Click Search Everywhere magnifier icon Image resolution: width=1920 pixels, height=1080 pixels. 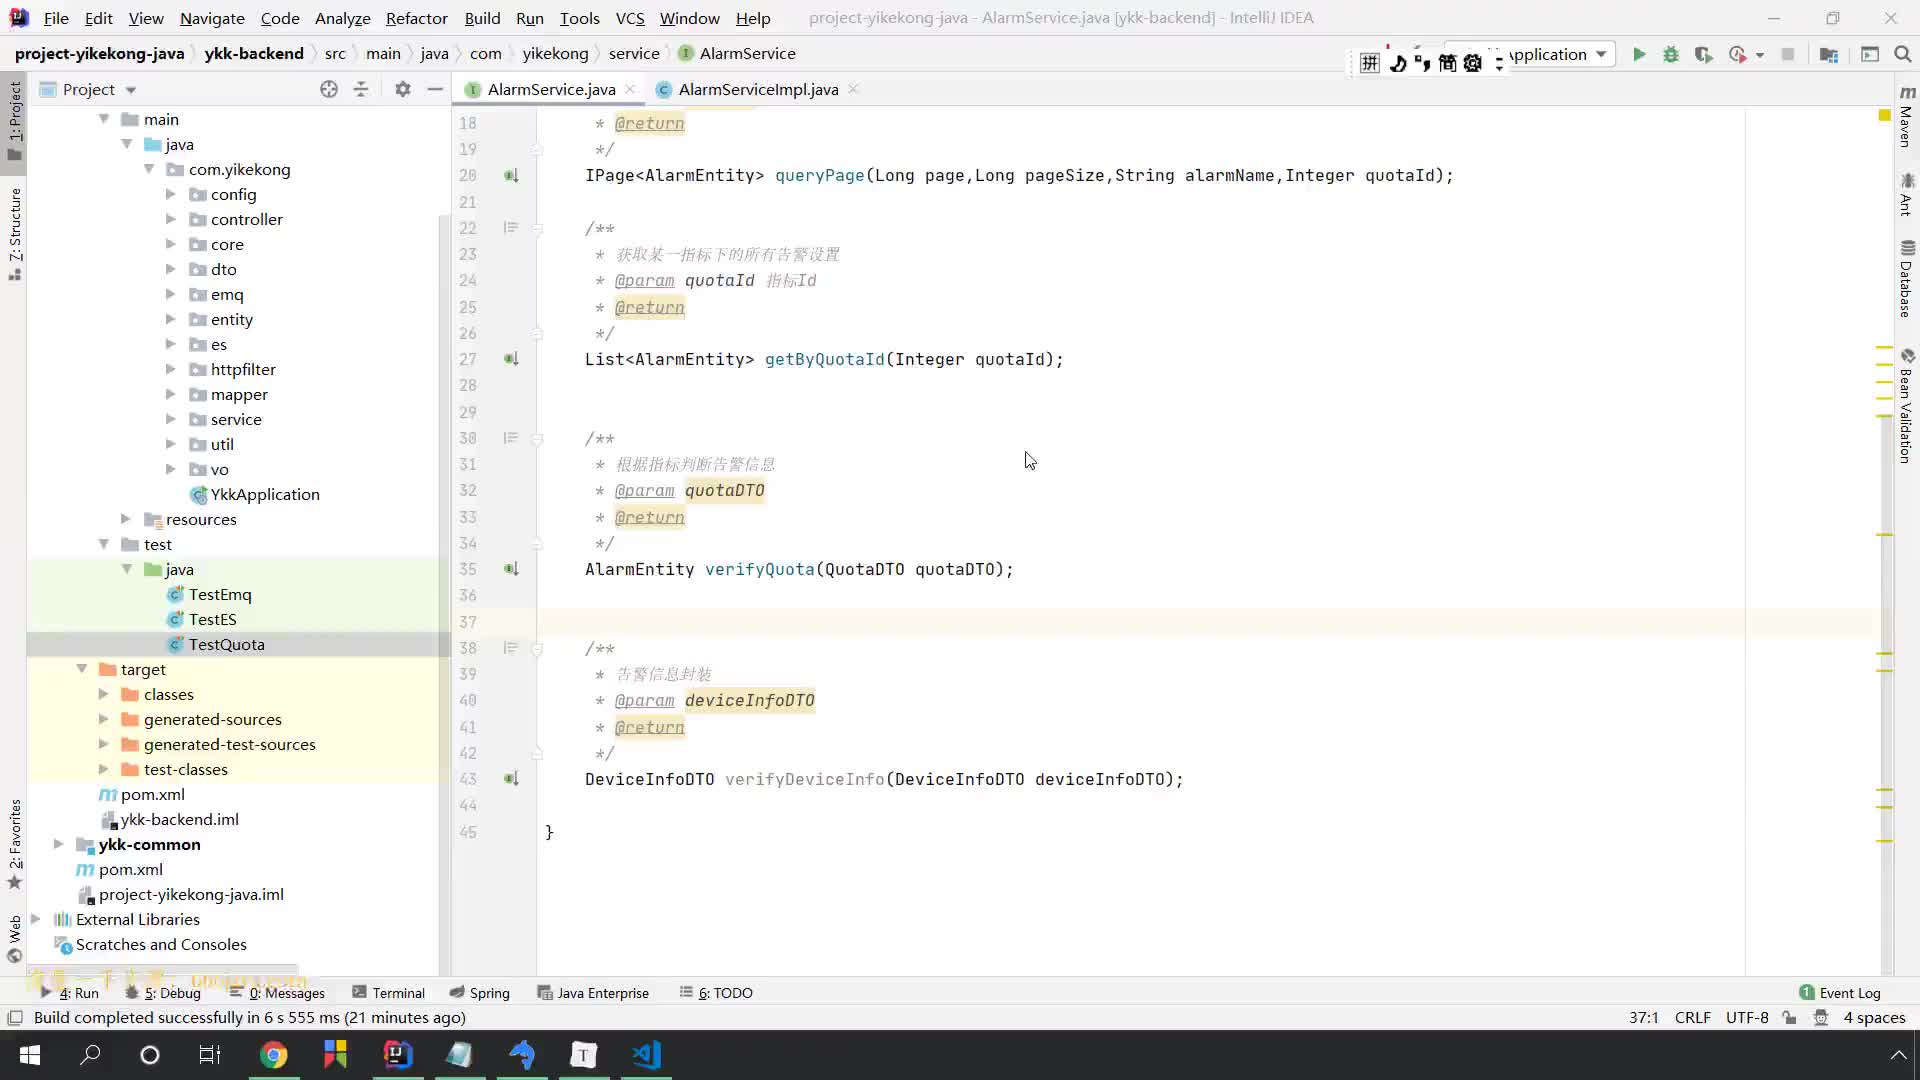pyautogui.click(x=1903, y=55)
